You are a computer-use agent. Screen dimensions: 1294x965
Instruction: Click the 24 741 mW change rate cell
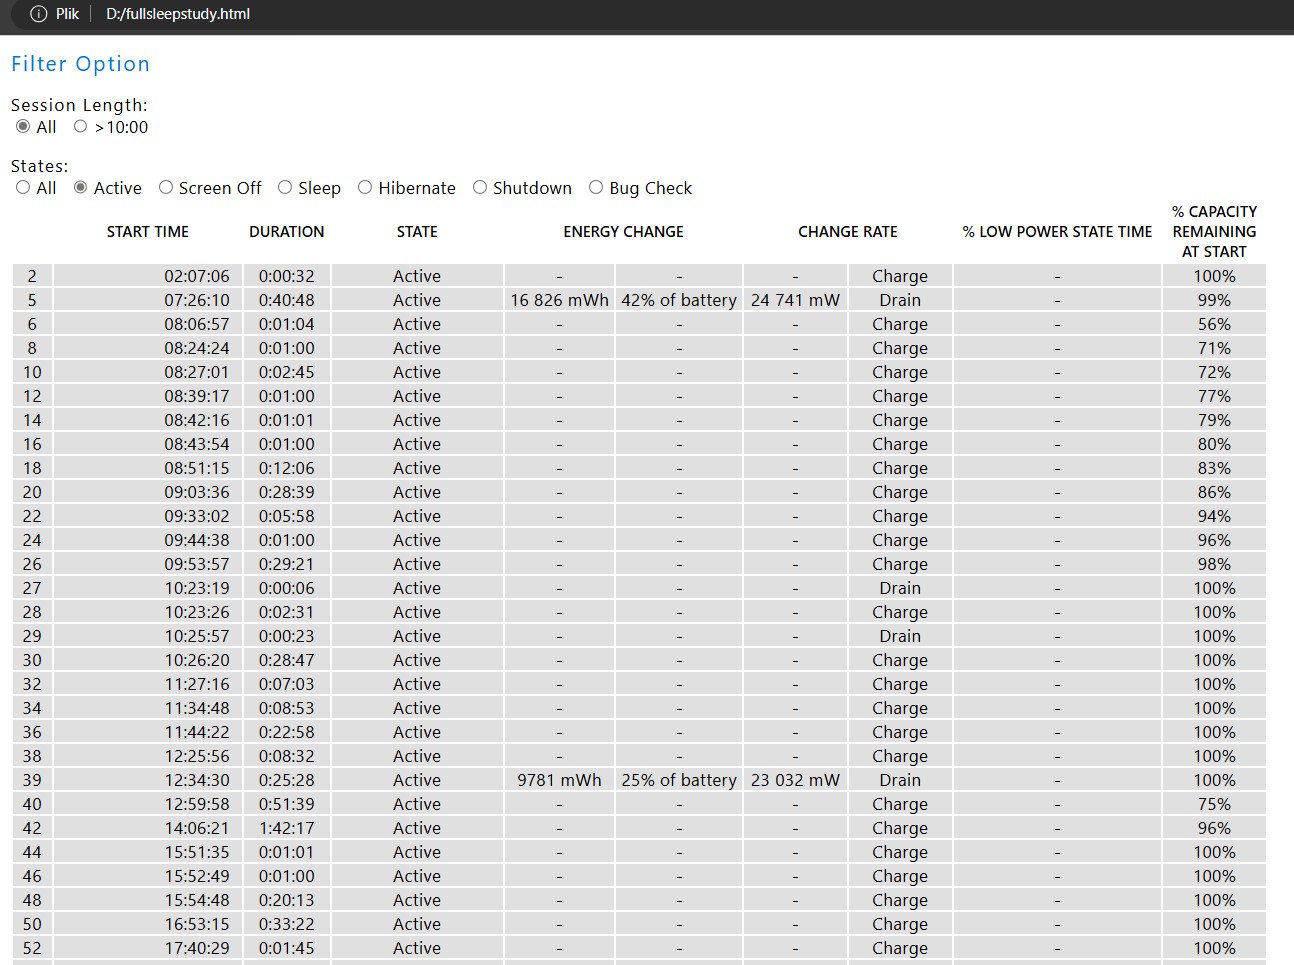[x=795, y=300]
